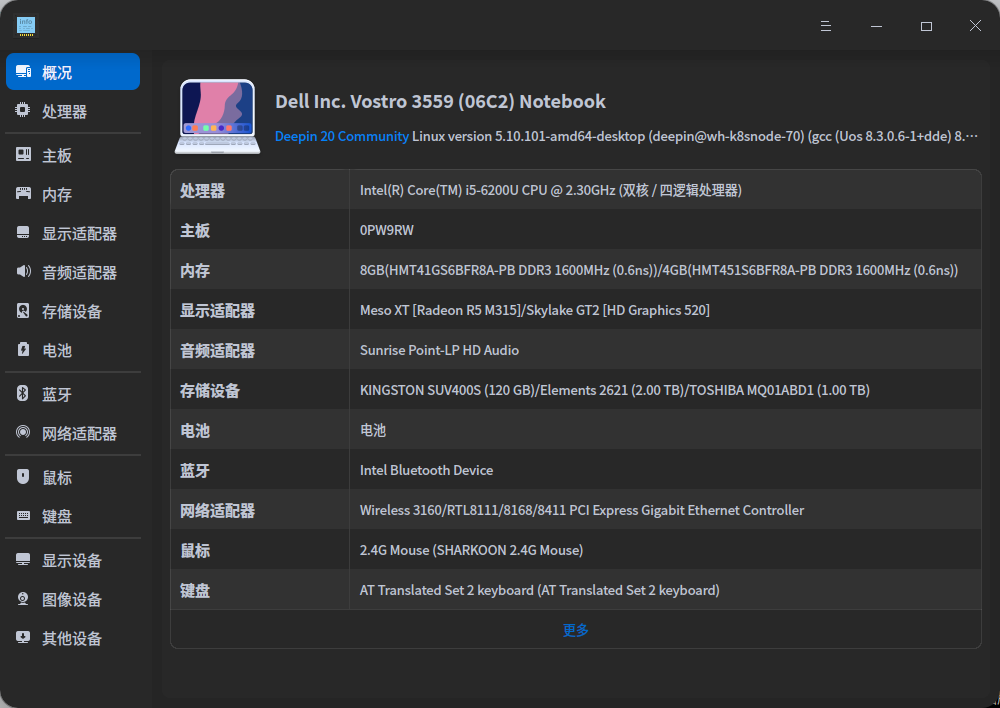The width and height of the screenshot is (1000, 708).
Task: Click the 电池 value cell in table
Action: pos(372,431)
